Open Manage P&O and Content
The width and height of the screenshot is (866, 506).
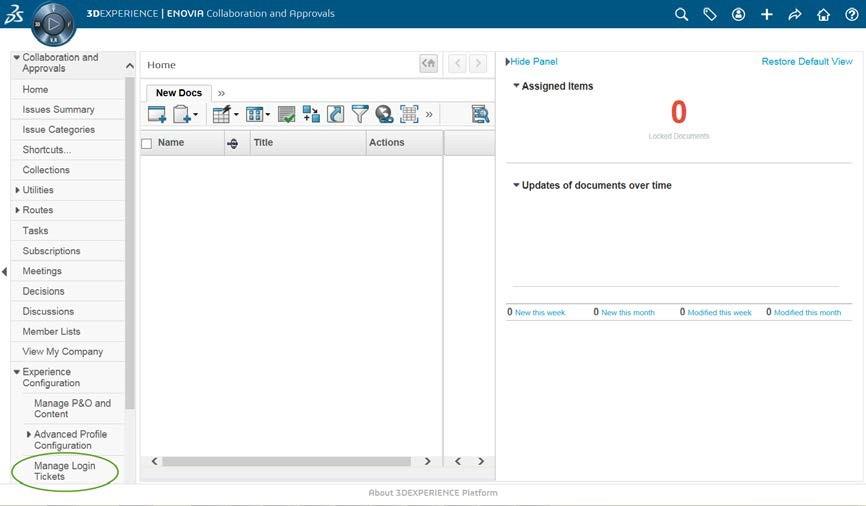[72, 408]
